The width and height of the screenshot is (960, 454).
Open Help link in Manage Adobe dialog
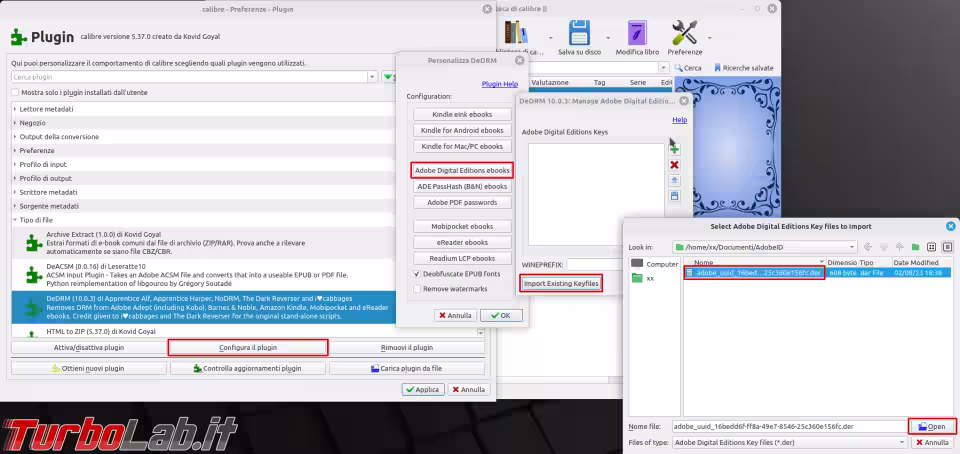(x=680, y=120)
